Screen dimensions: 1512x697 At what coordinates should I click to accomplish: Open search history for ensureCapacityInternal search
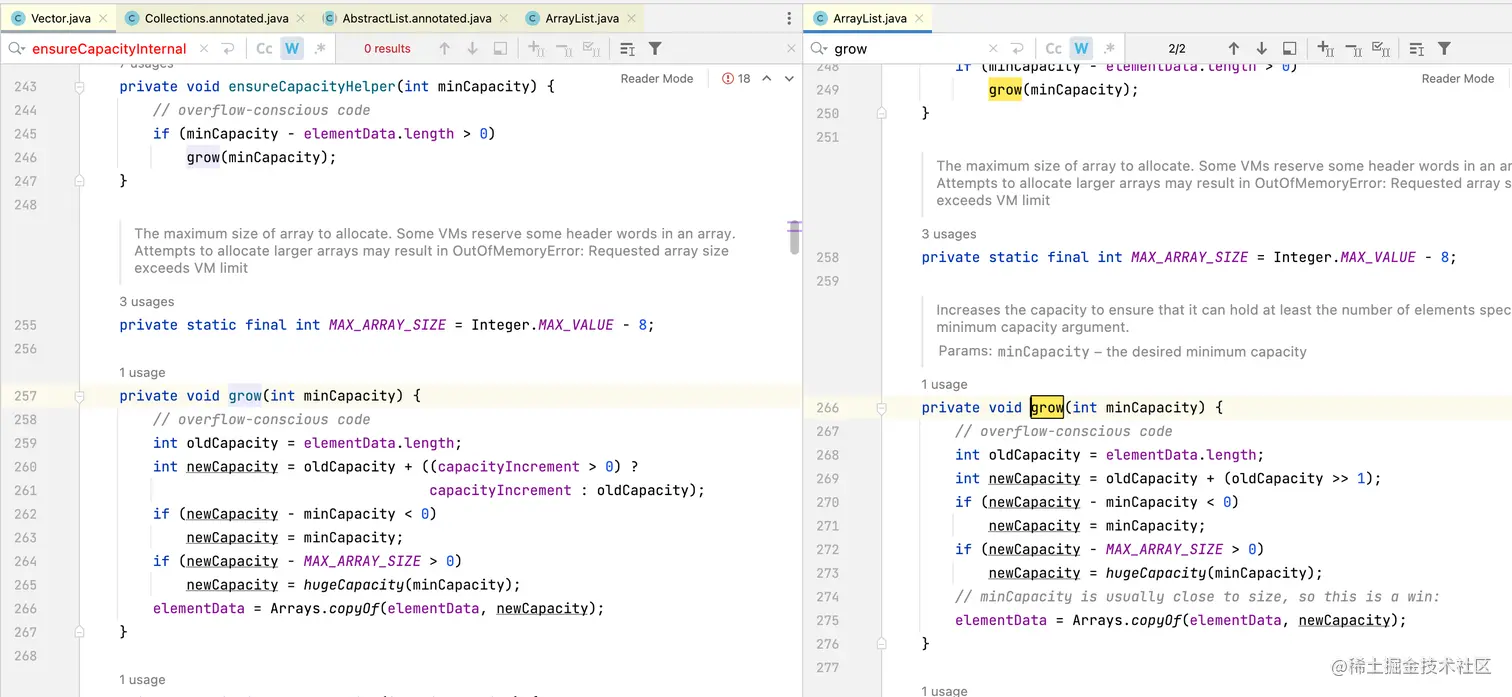click(17, 48)
